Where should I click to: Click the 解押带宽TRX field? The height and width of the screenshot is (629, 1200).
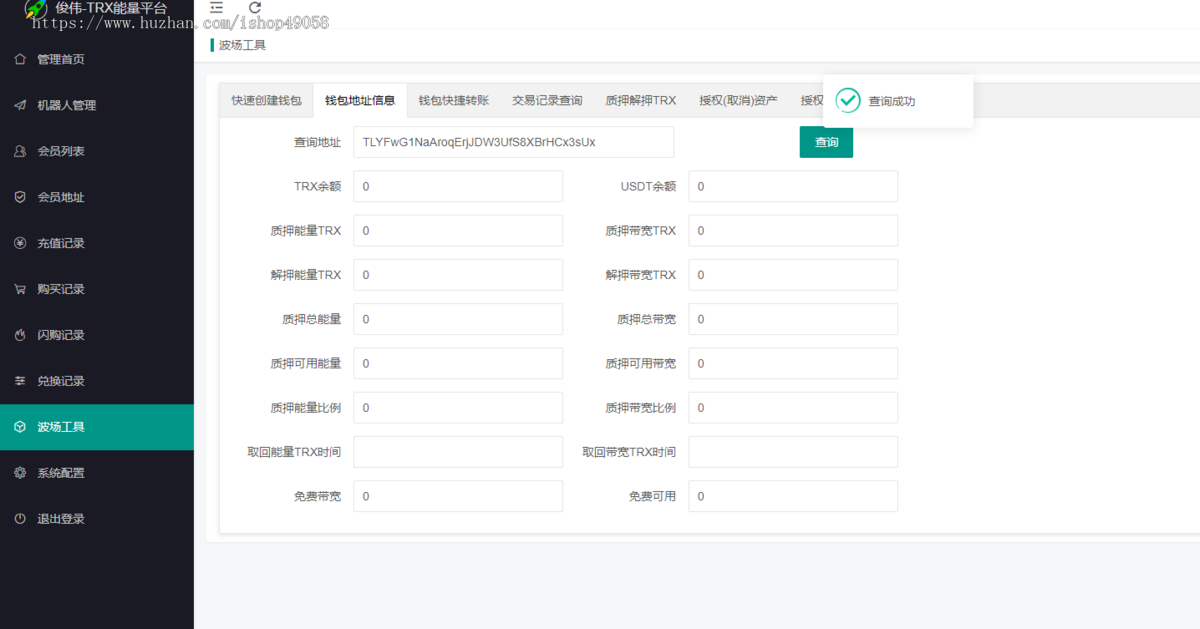coord(793,275)
